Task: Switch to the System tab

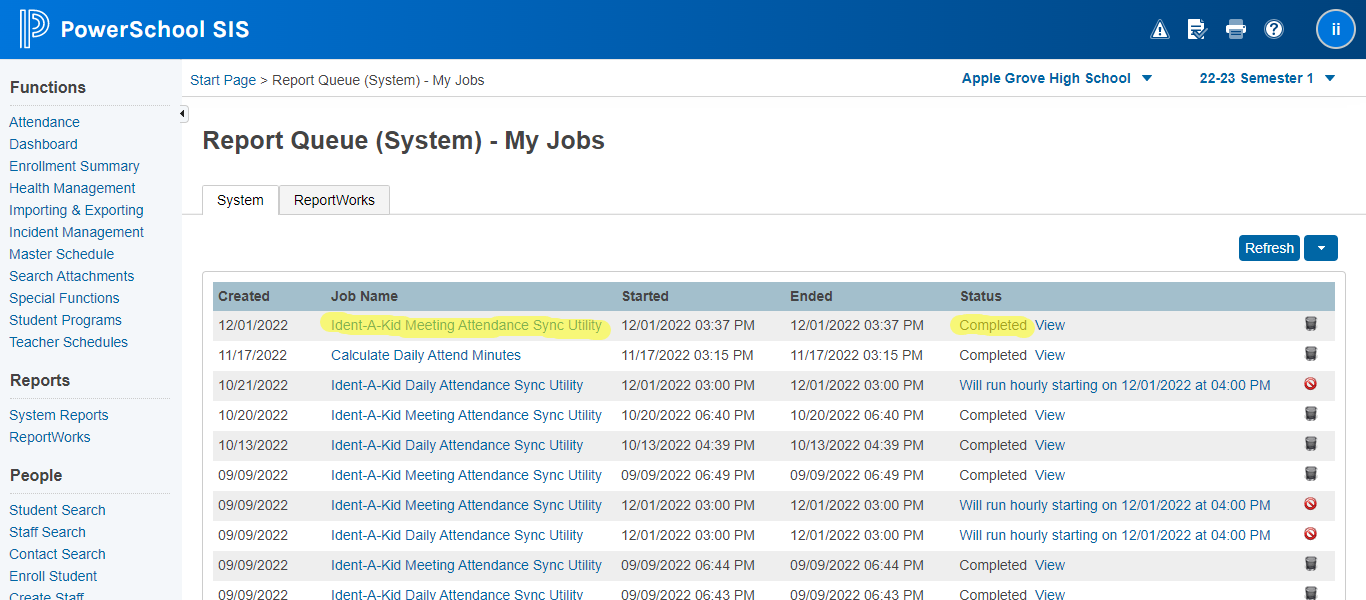Action: point(240,200)
